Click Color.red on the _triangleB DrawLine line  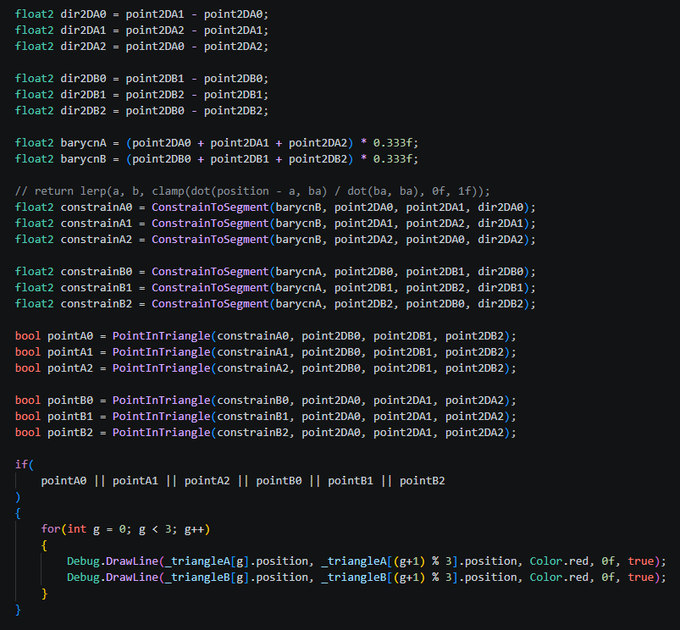tap(559, 577)
